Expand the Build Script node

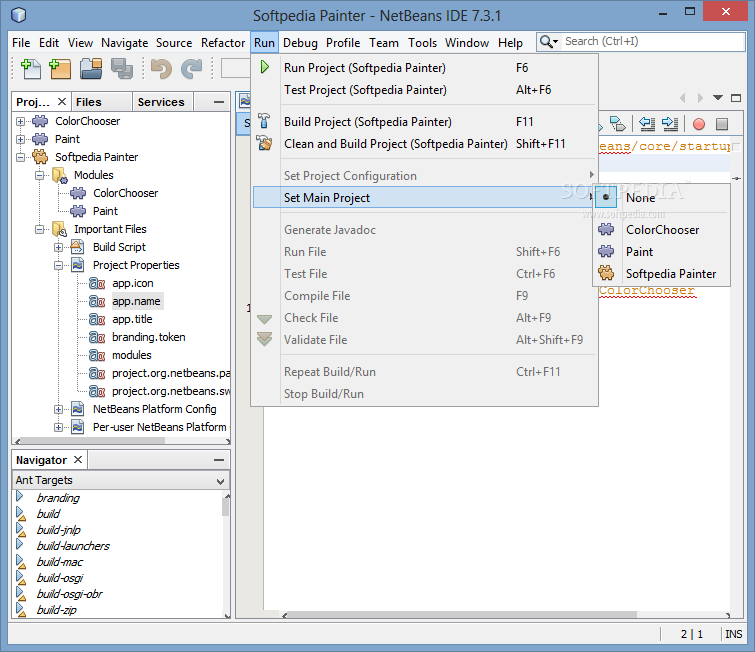(58, 247)
